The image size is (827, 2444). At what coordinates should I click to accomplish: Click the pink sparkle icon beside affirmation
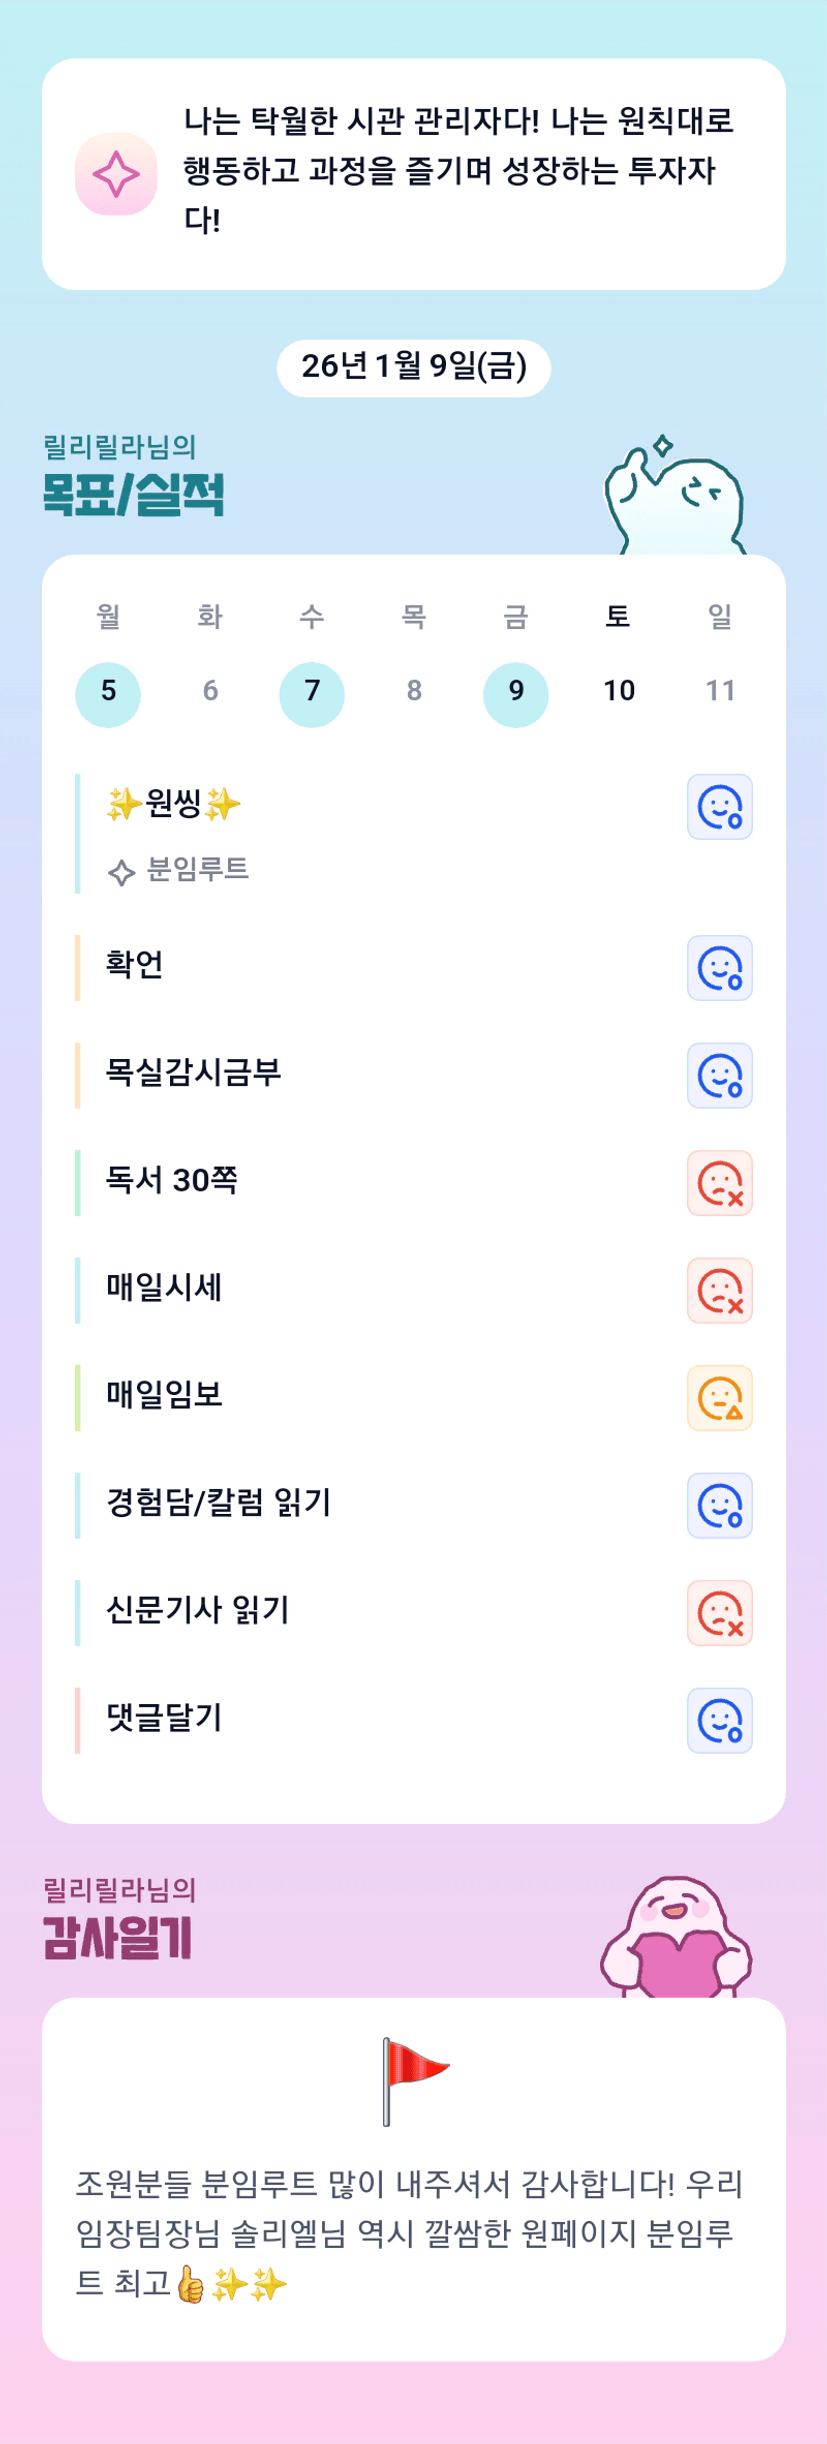coord(116,174)
